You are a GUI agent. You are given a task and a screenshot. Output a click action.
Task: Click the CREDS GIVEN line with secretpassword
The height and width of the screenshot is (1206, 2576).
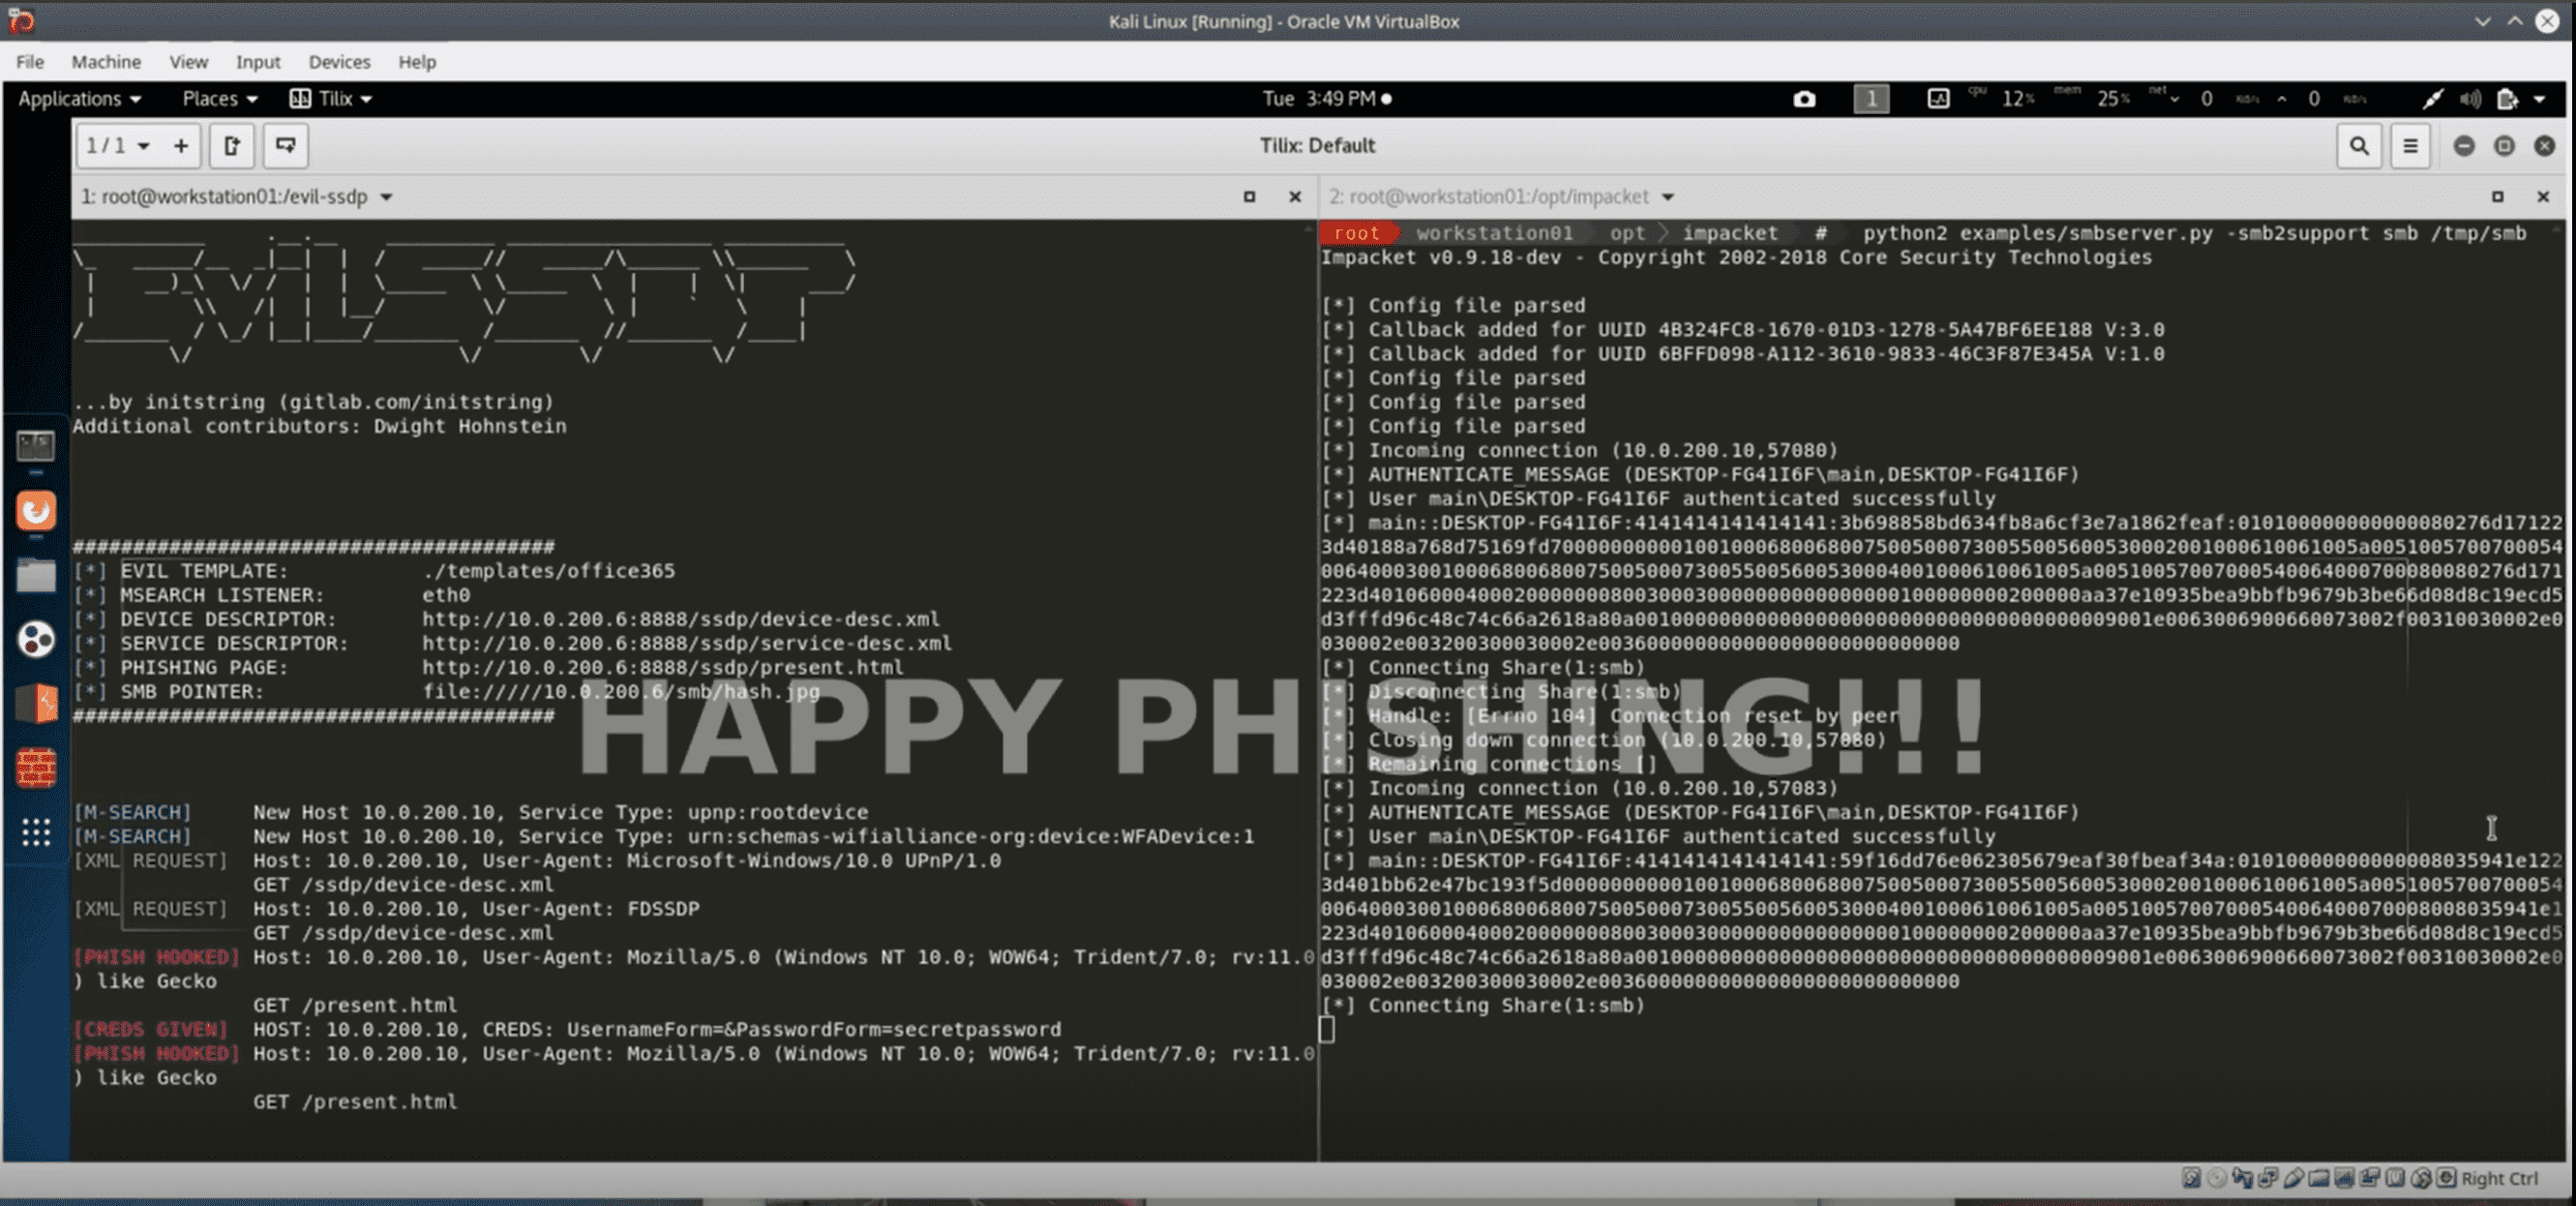pos(566,1030)
